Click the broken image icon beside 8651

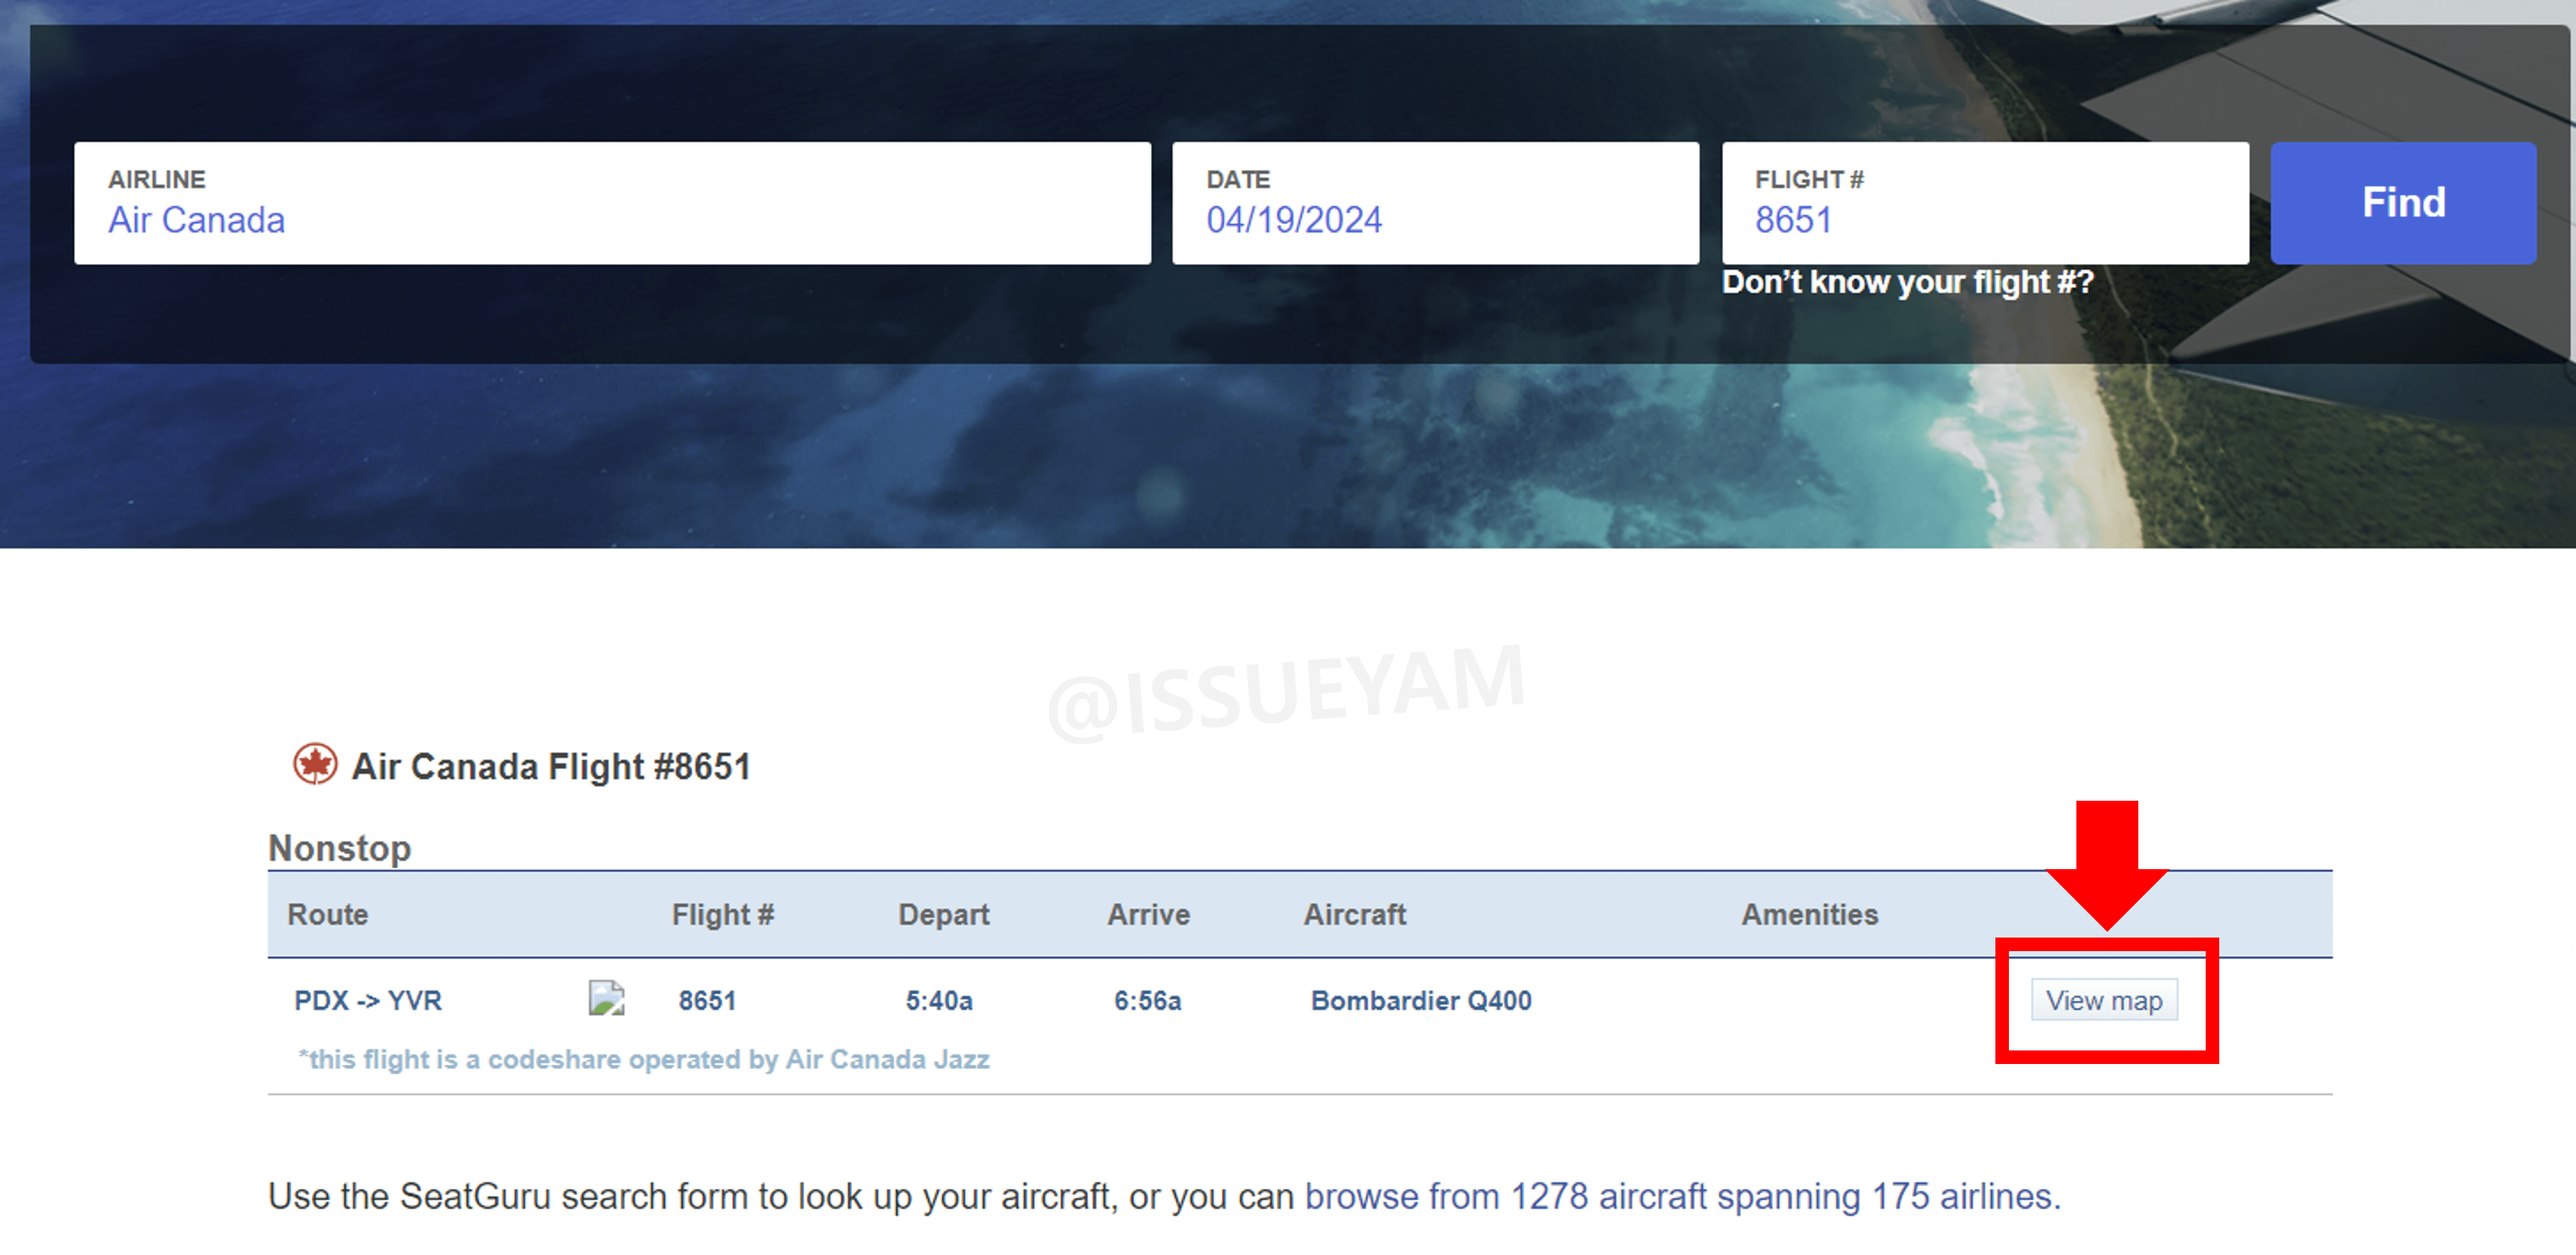606,998
